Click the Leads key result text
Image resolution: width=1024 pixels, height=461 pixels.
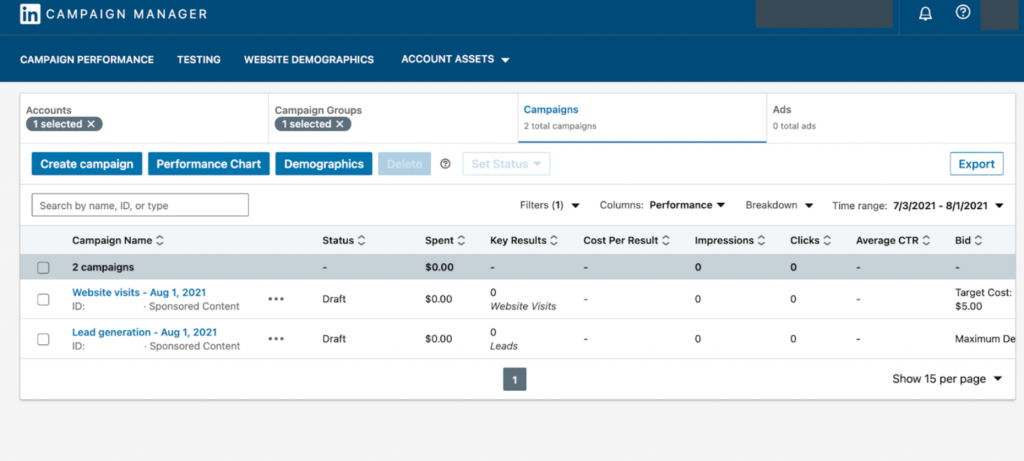504,346
